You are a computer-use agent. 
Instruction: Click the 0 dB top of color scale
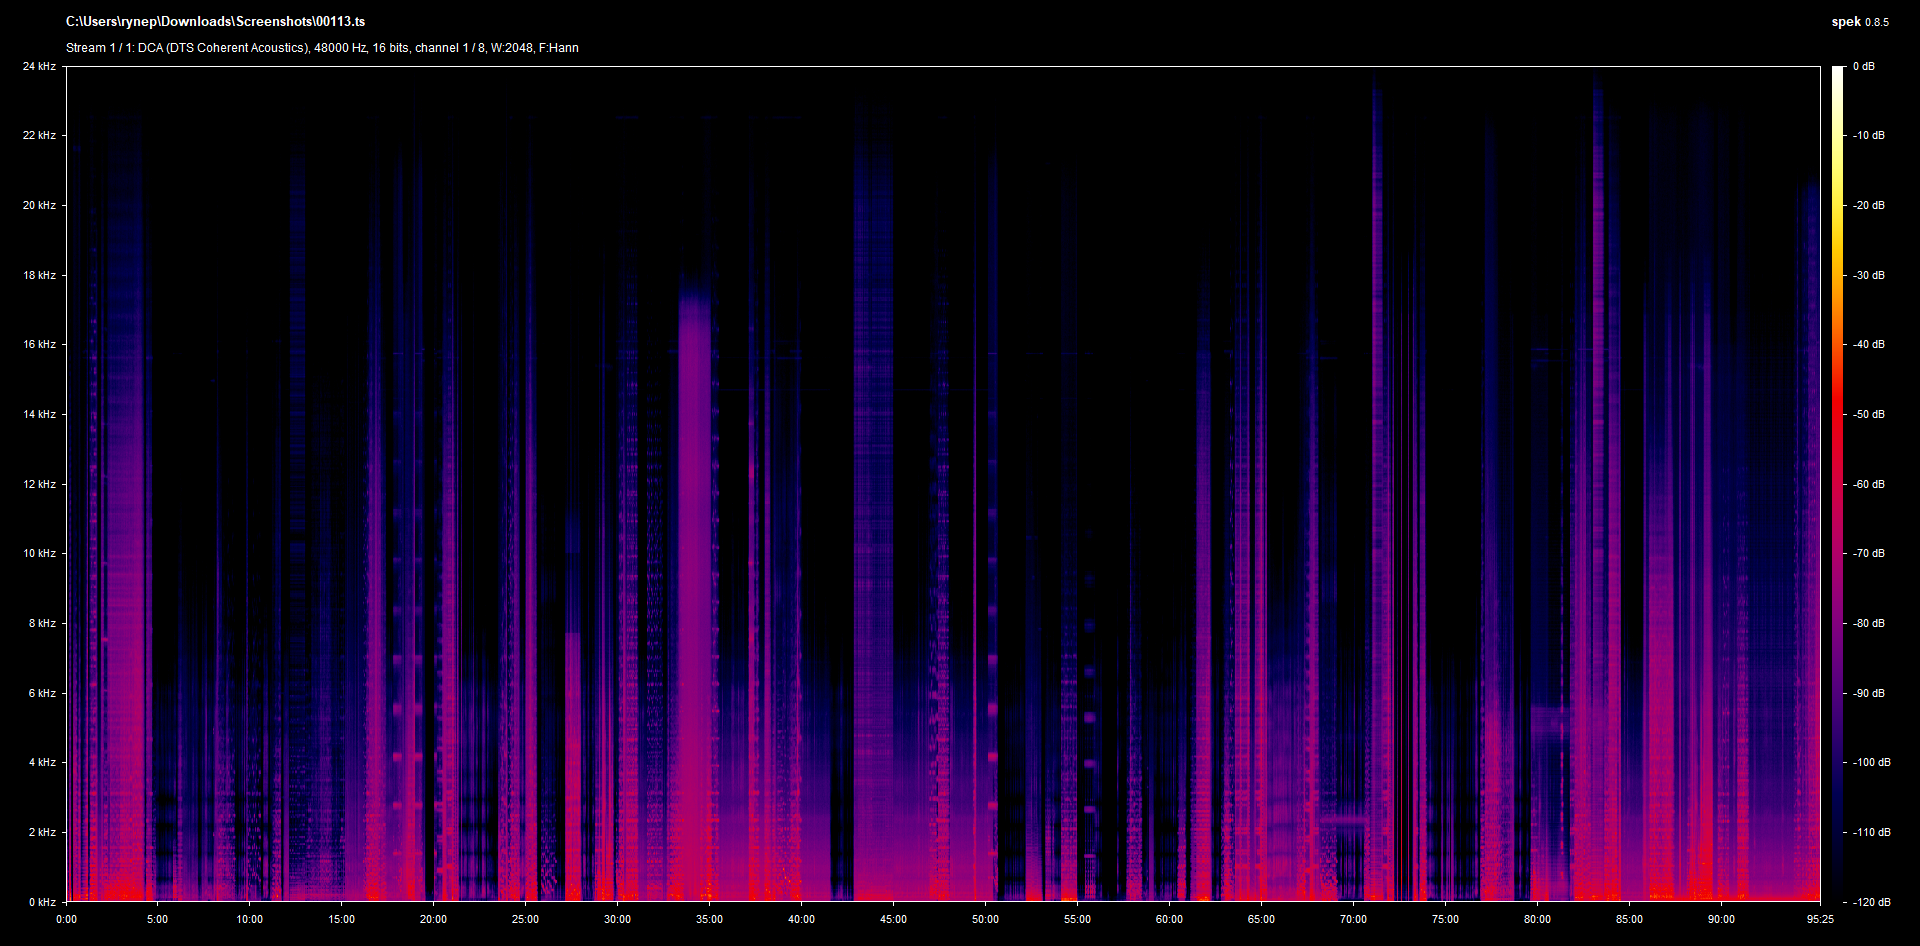tap(1864, 66)
